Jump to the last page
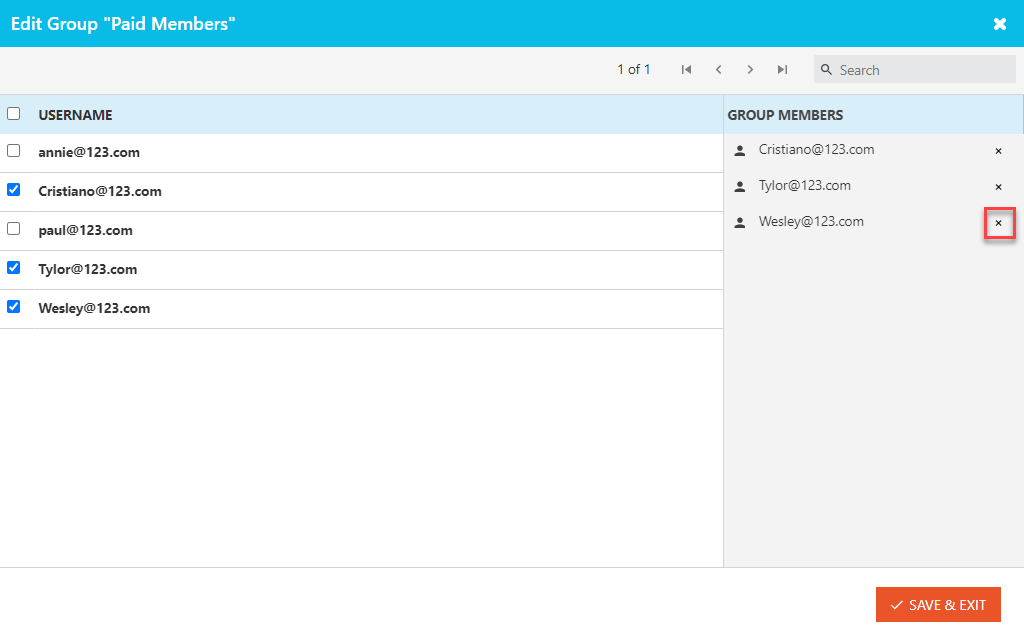The height and width of the screenshot is (642, 1024). [x=782, y=70]
